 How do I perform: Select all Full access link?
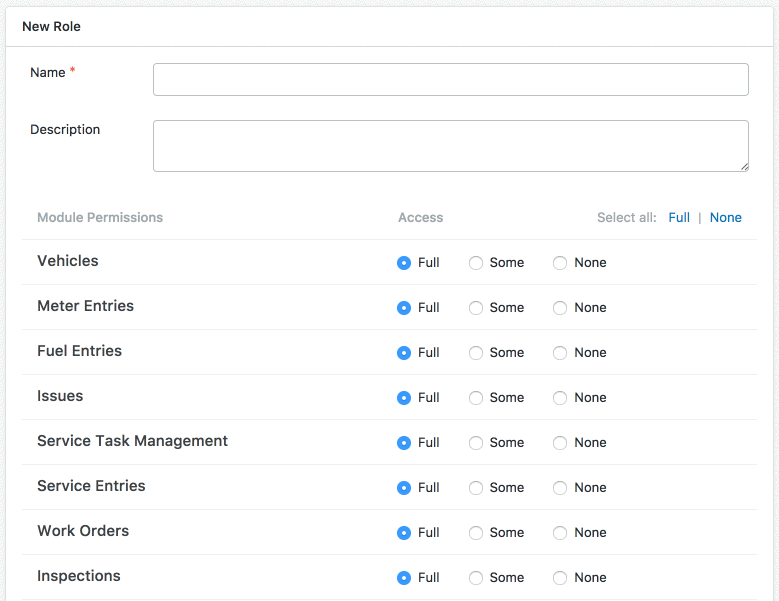[x=679, y=218]
